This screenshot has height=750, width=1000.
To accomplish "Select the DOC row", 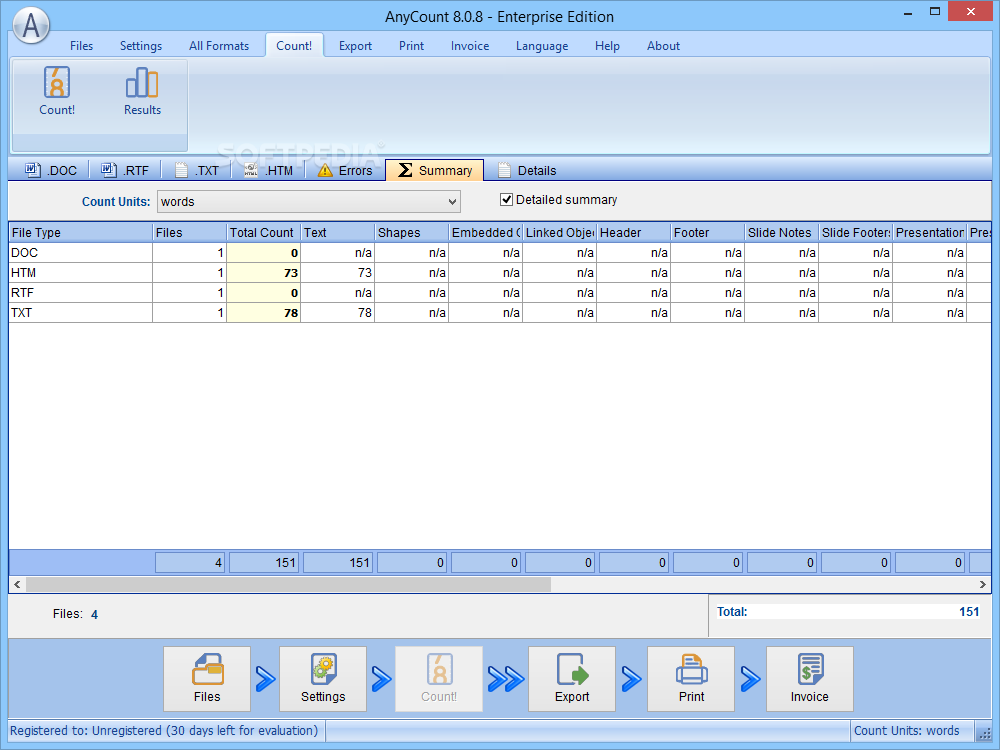I will click(x=500, y=253).
